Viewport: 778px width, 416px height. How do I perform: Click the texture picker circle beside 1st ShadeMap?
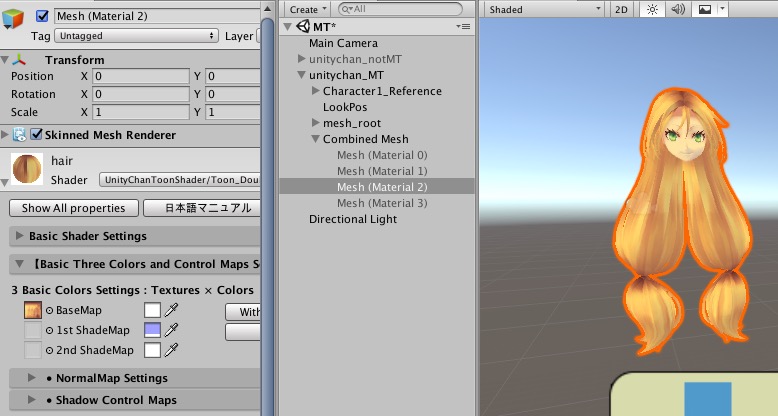[x=50, y=330]
